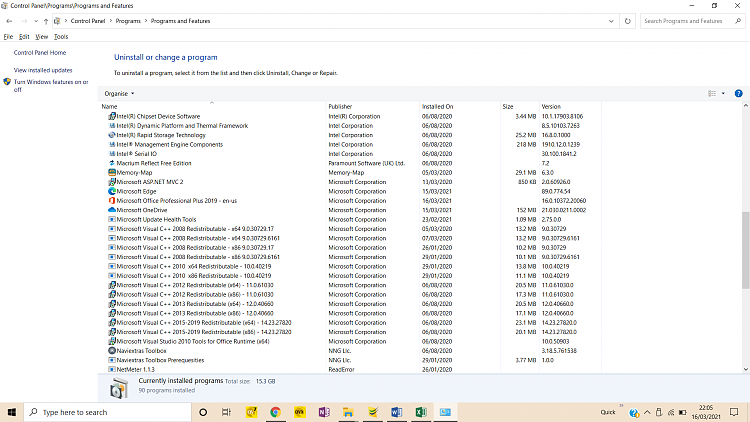The image size is (750, 422).
Task: Click the scrollbar down arrow
Action: [x=745, y=369]
